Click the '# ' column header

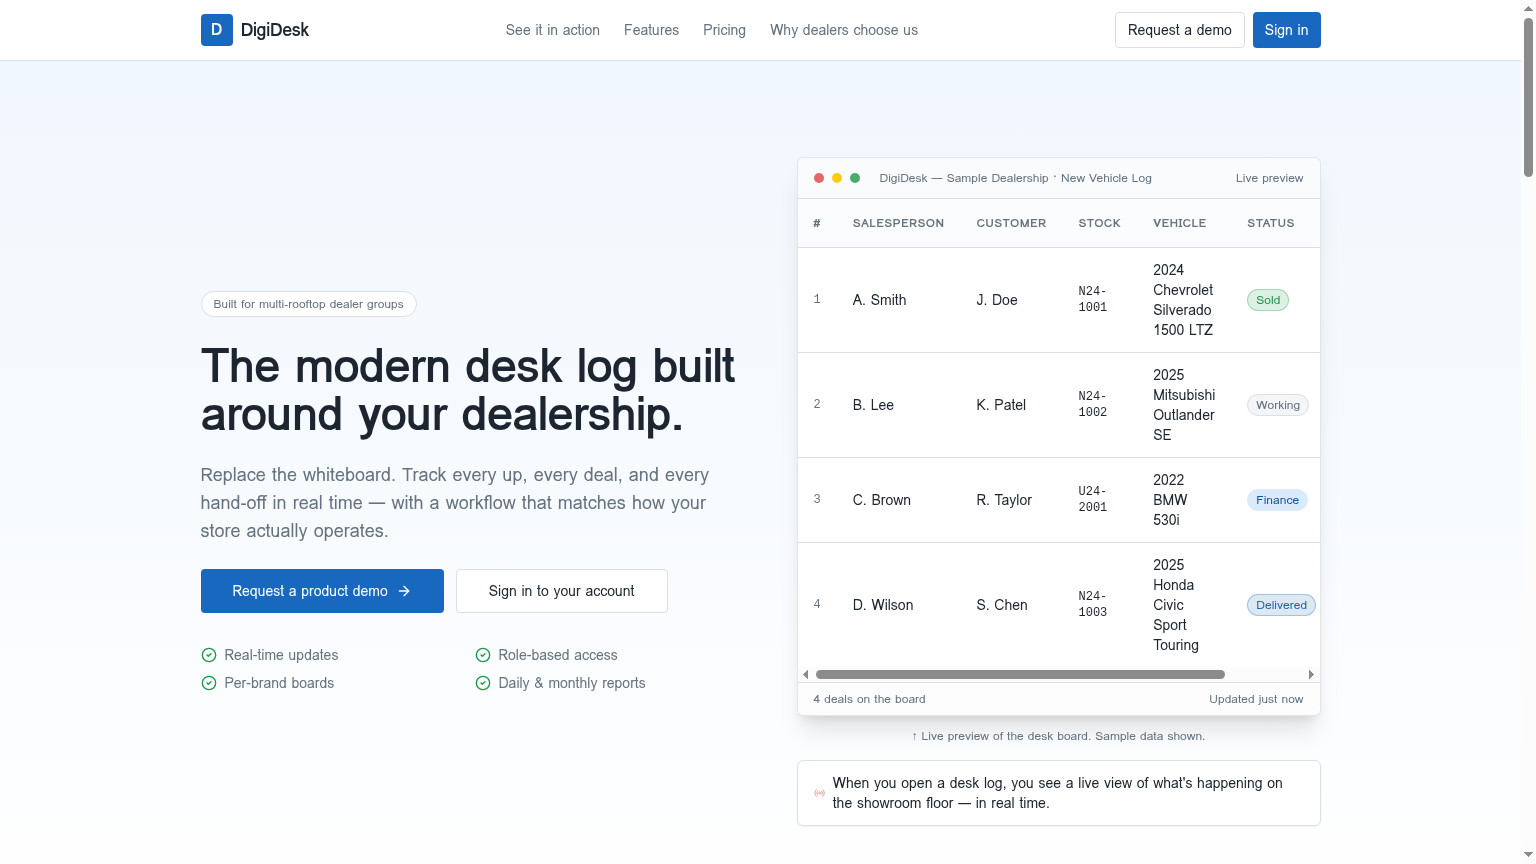point(817,223)
